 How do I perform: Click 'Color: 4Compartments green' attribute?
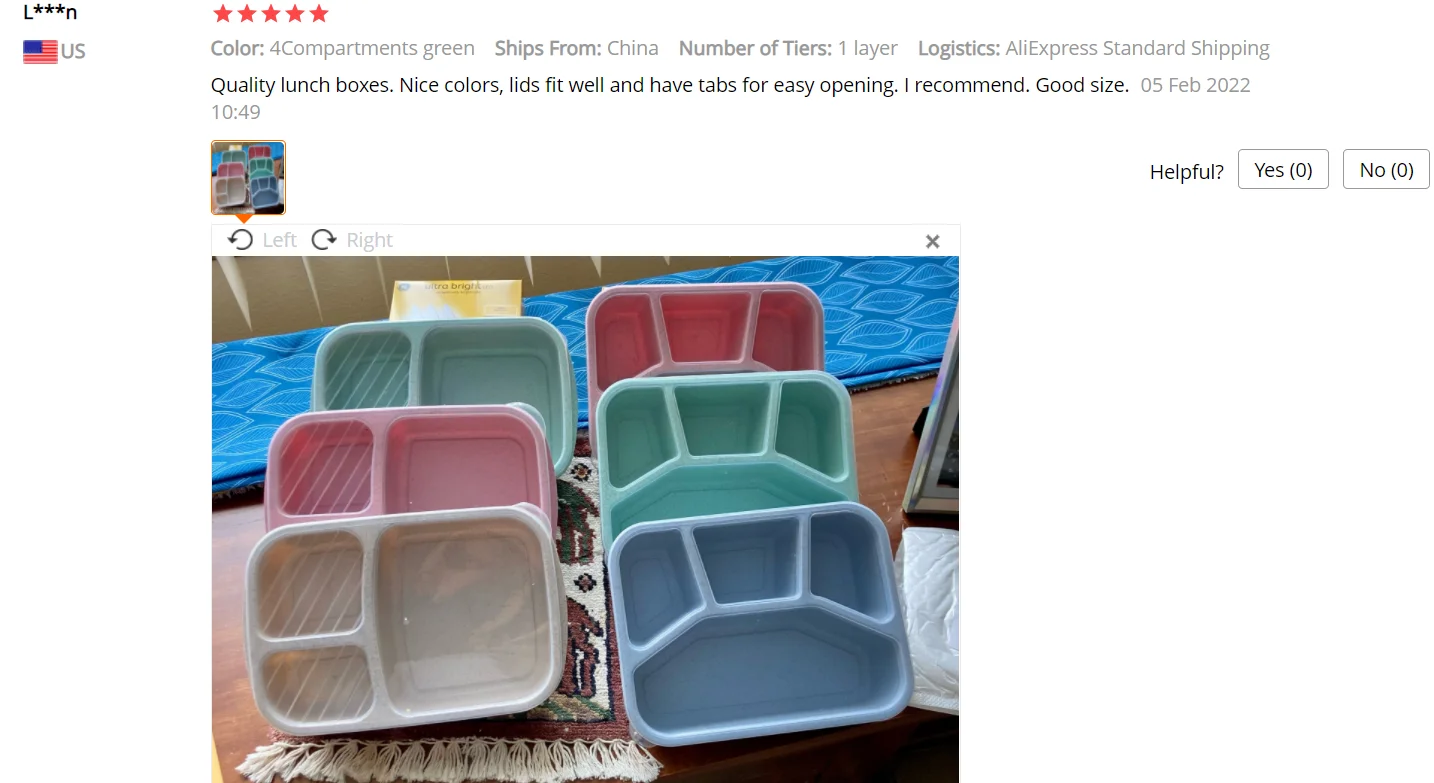[342, 48]
